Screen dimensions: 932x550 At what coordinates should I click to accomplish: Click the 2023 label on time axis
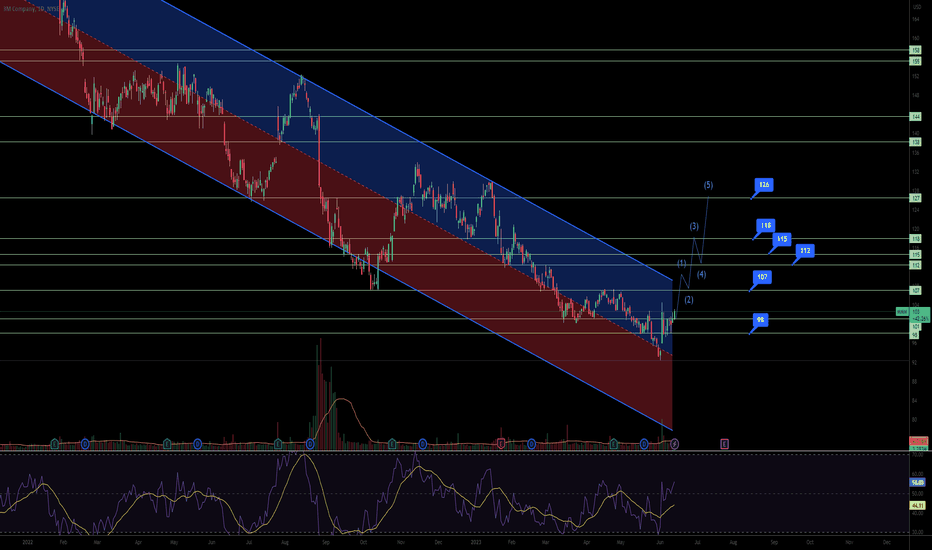click(x=476, y=542)
